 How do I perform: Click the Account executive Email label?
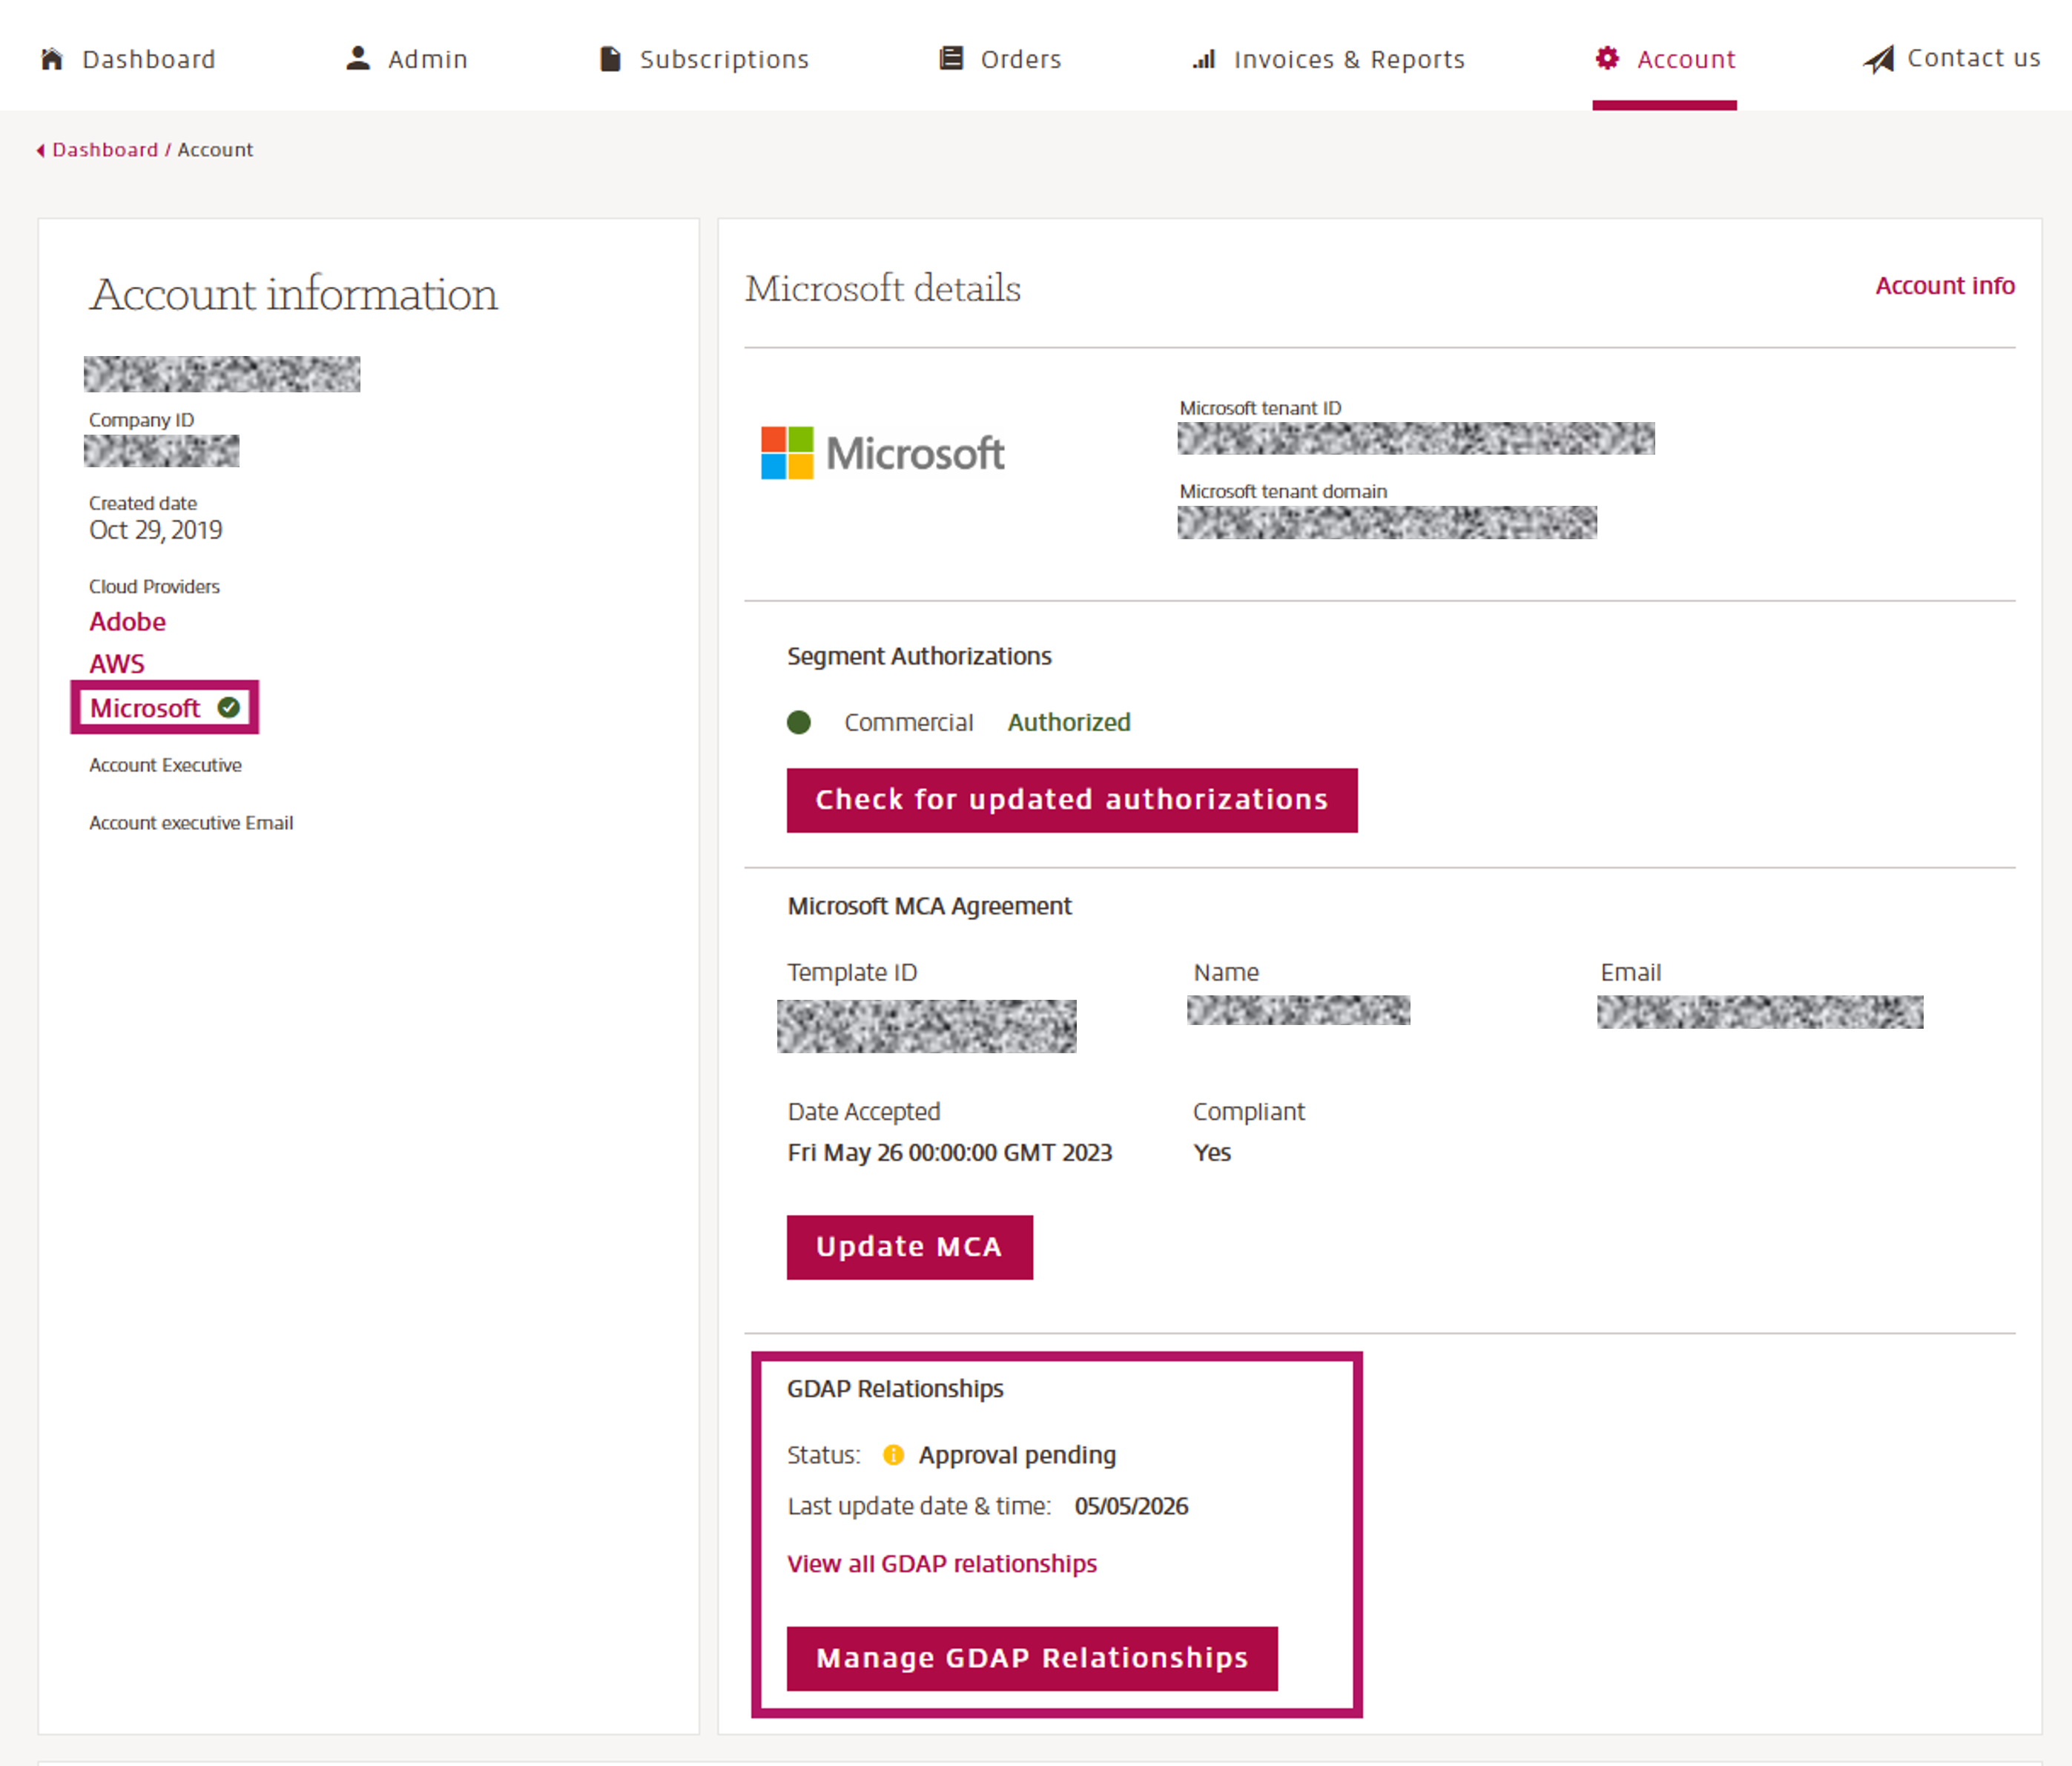click(x=191, y=823)
